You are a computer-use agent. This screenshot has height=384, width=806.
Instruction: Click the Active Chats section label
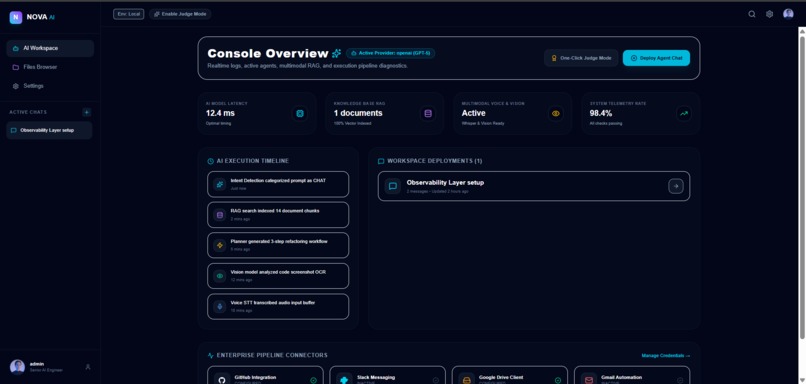click(x=28, y=112)
